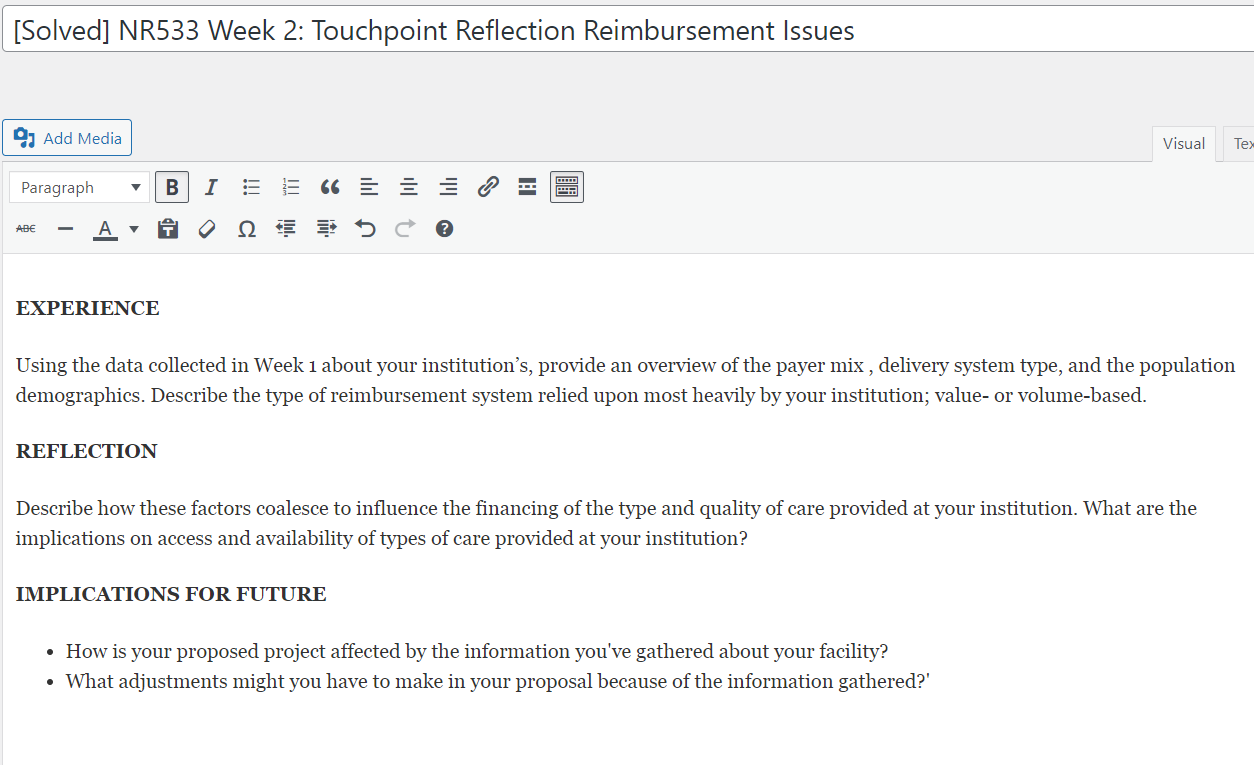
Task: Click Paste as text icon
Action: (x=168, y=229)
